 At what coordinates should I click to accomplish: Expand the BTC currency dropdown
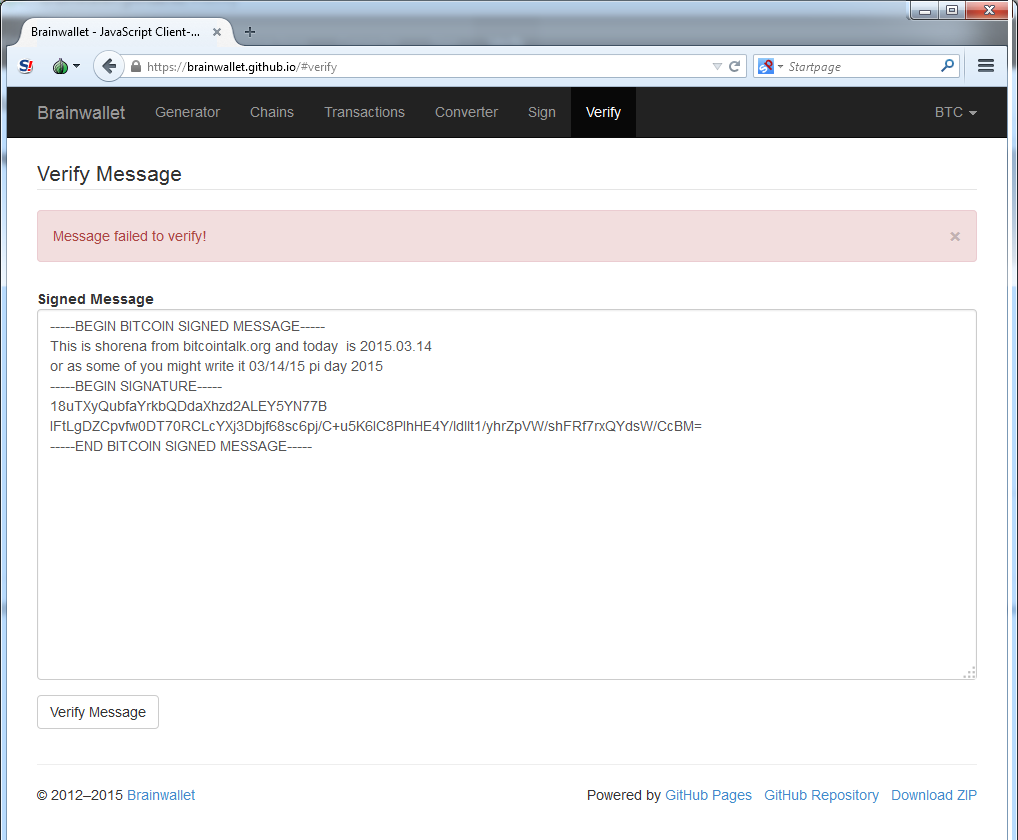956,112
